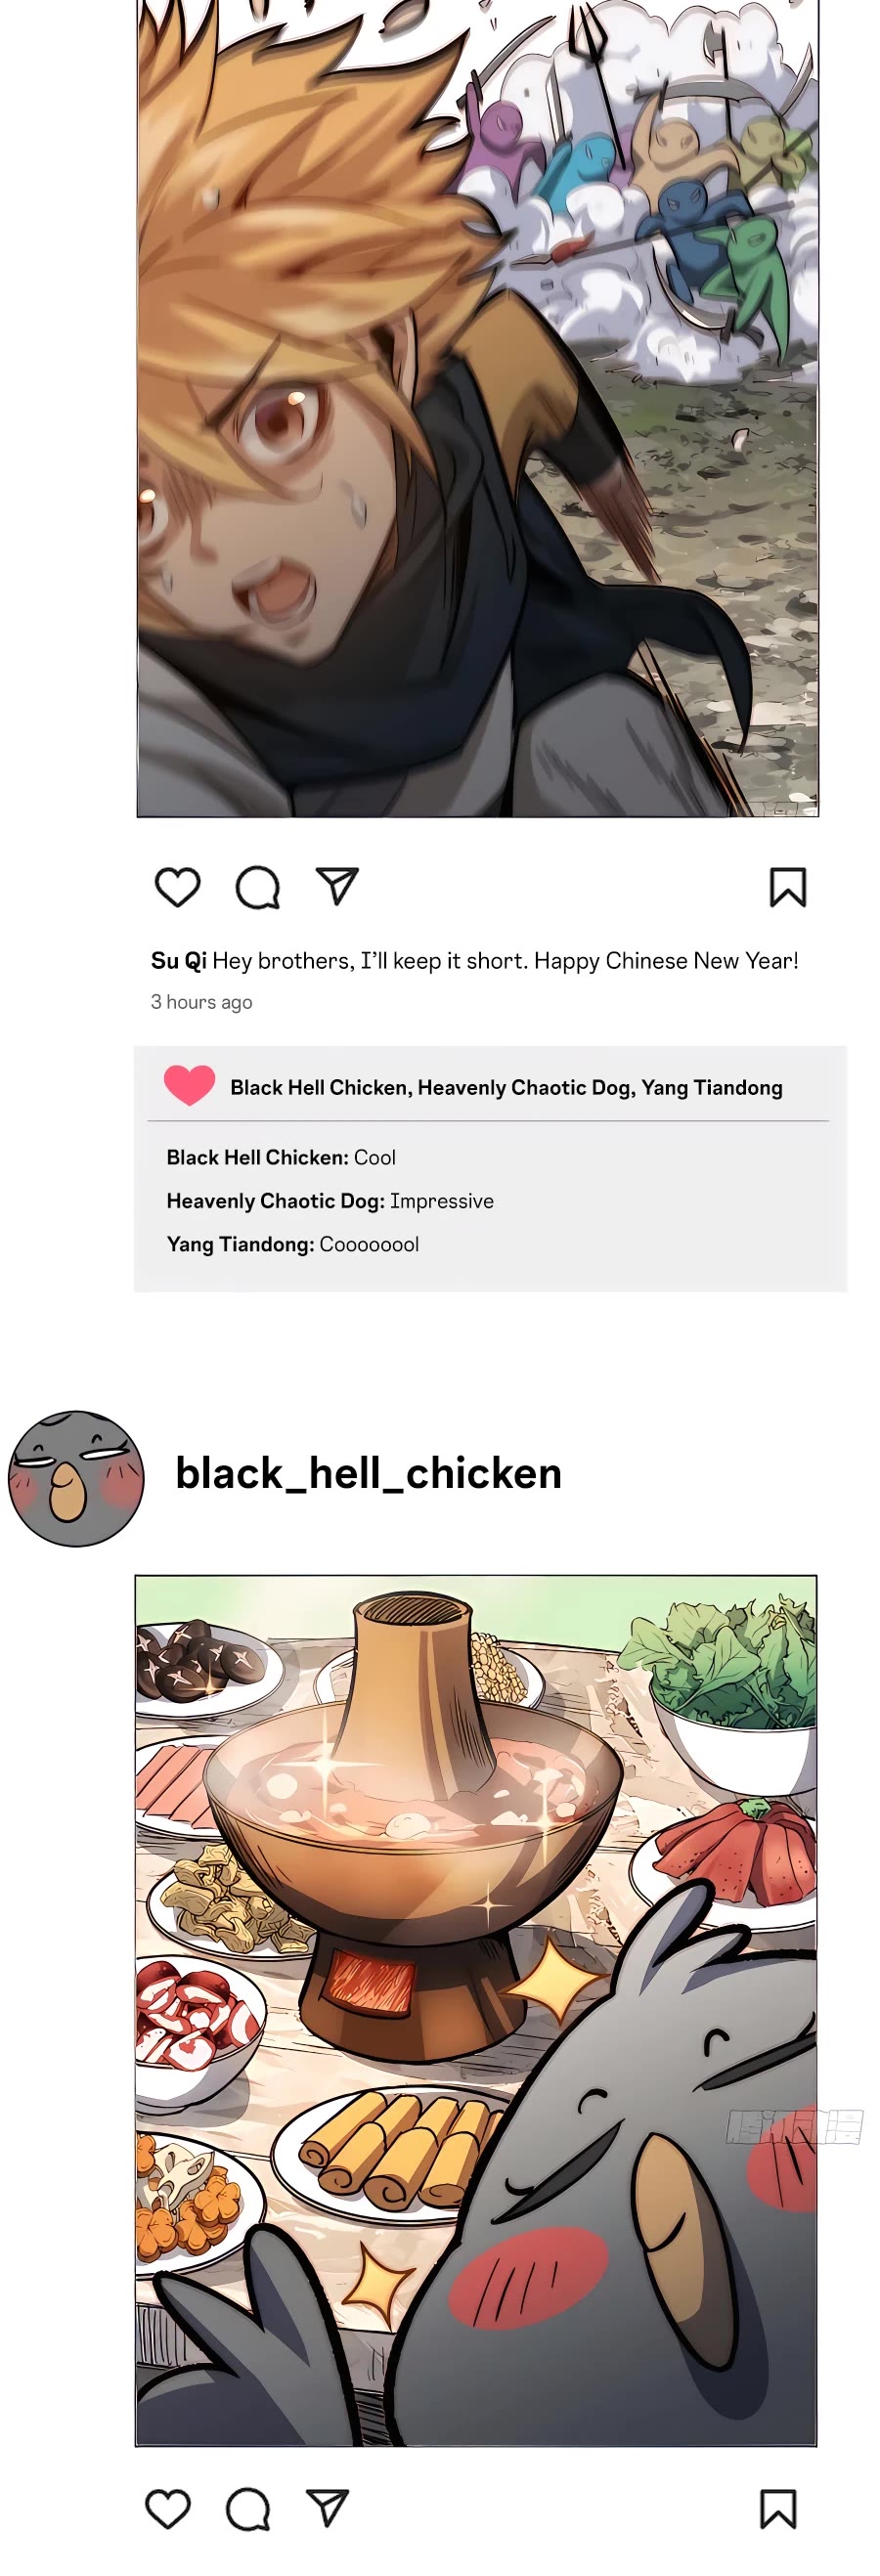This screenshot has height=2576, width=880.
Task: Open Yang Tiandong's 'Coooooool' comment
Action: (x=293, y=1244)
